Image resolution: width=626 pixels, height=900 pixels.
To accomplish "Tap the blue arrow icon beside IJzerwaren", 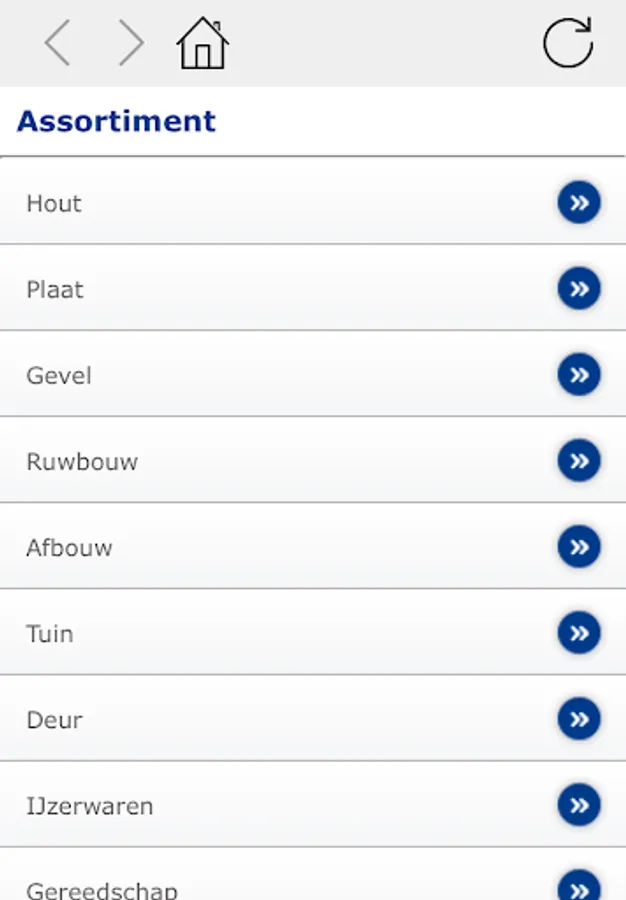I will [578, 805].
